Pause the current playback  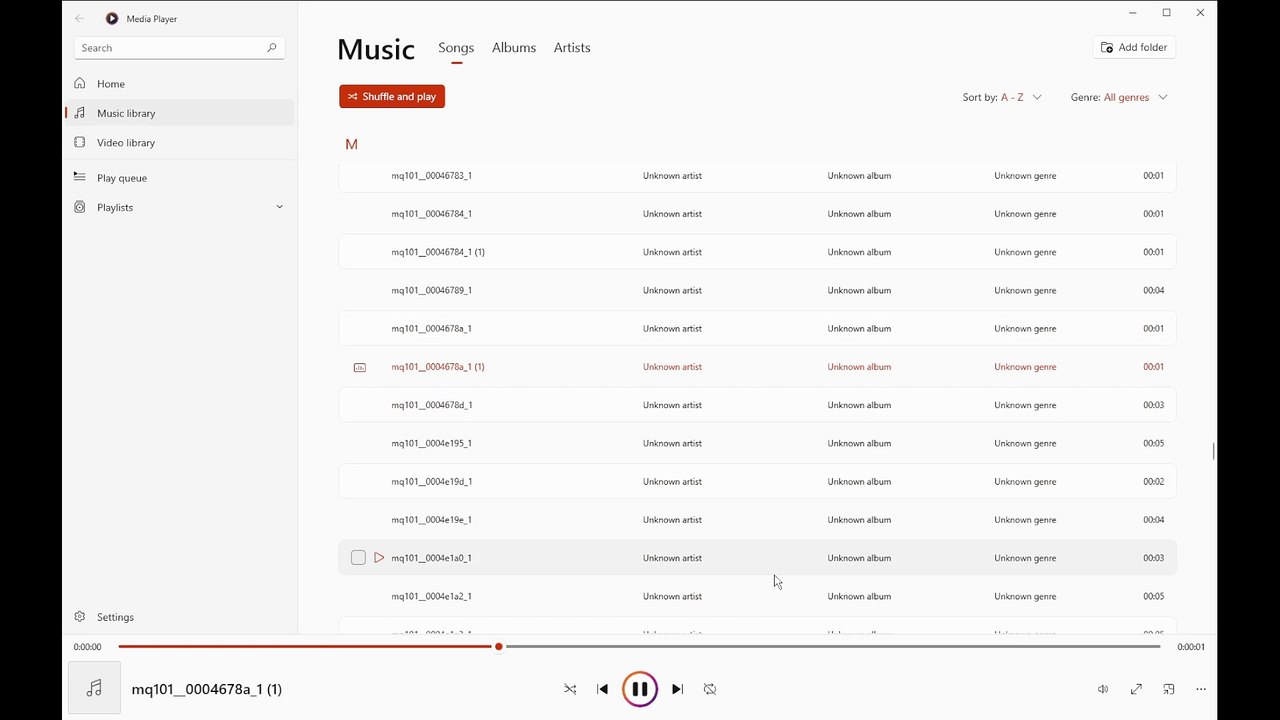point(640,689)
